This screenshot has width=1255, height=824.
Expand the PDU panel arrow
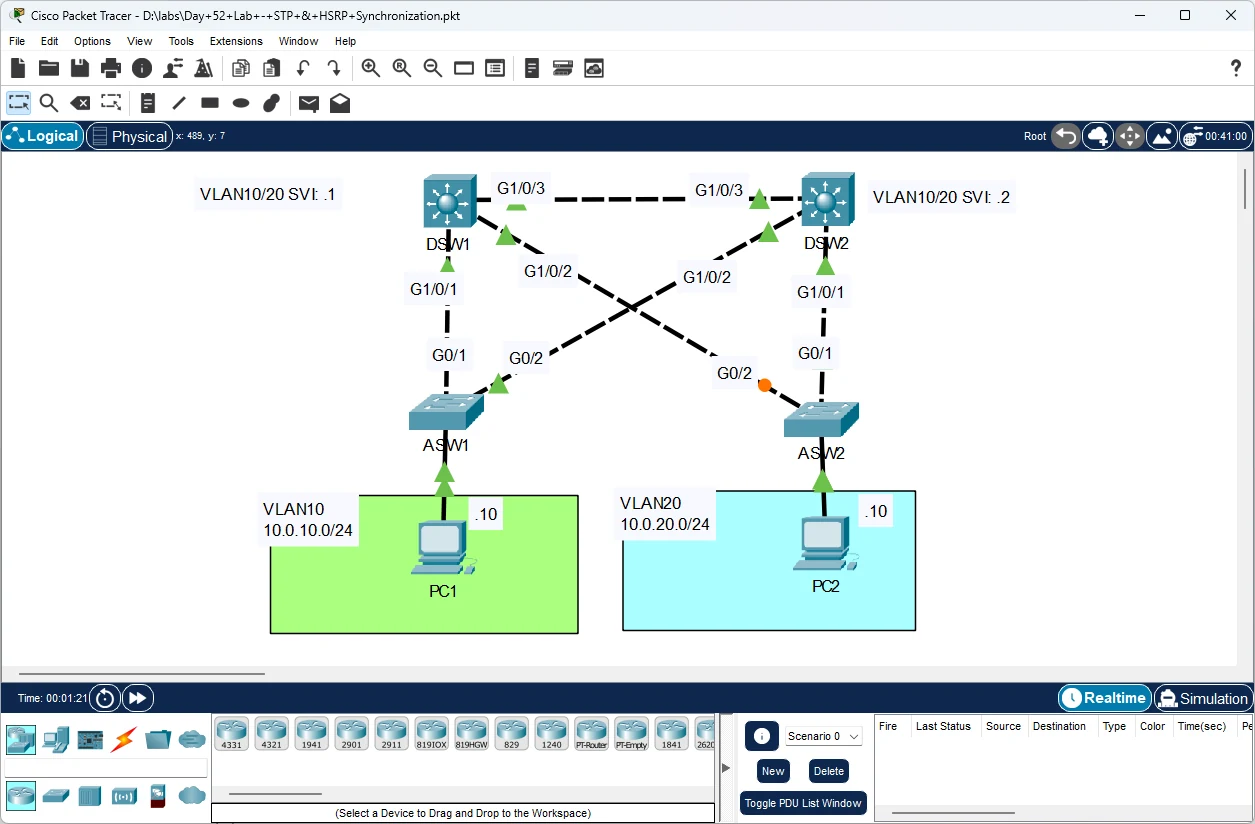click(x=726, y=767)
